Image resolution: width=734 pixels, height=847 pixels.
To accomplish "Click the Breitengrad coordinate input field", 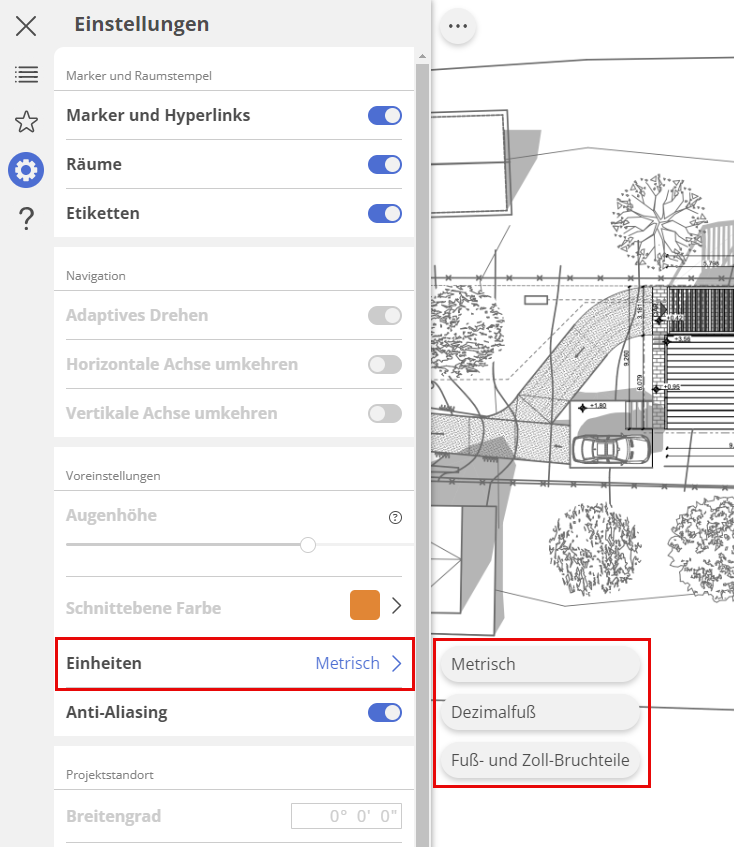I will (x=346, y=816).
